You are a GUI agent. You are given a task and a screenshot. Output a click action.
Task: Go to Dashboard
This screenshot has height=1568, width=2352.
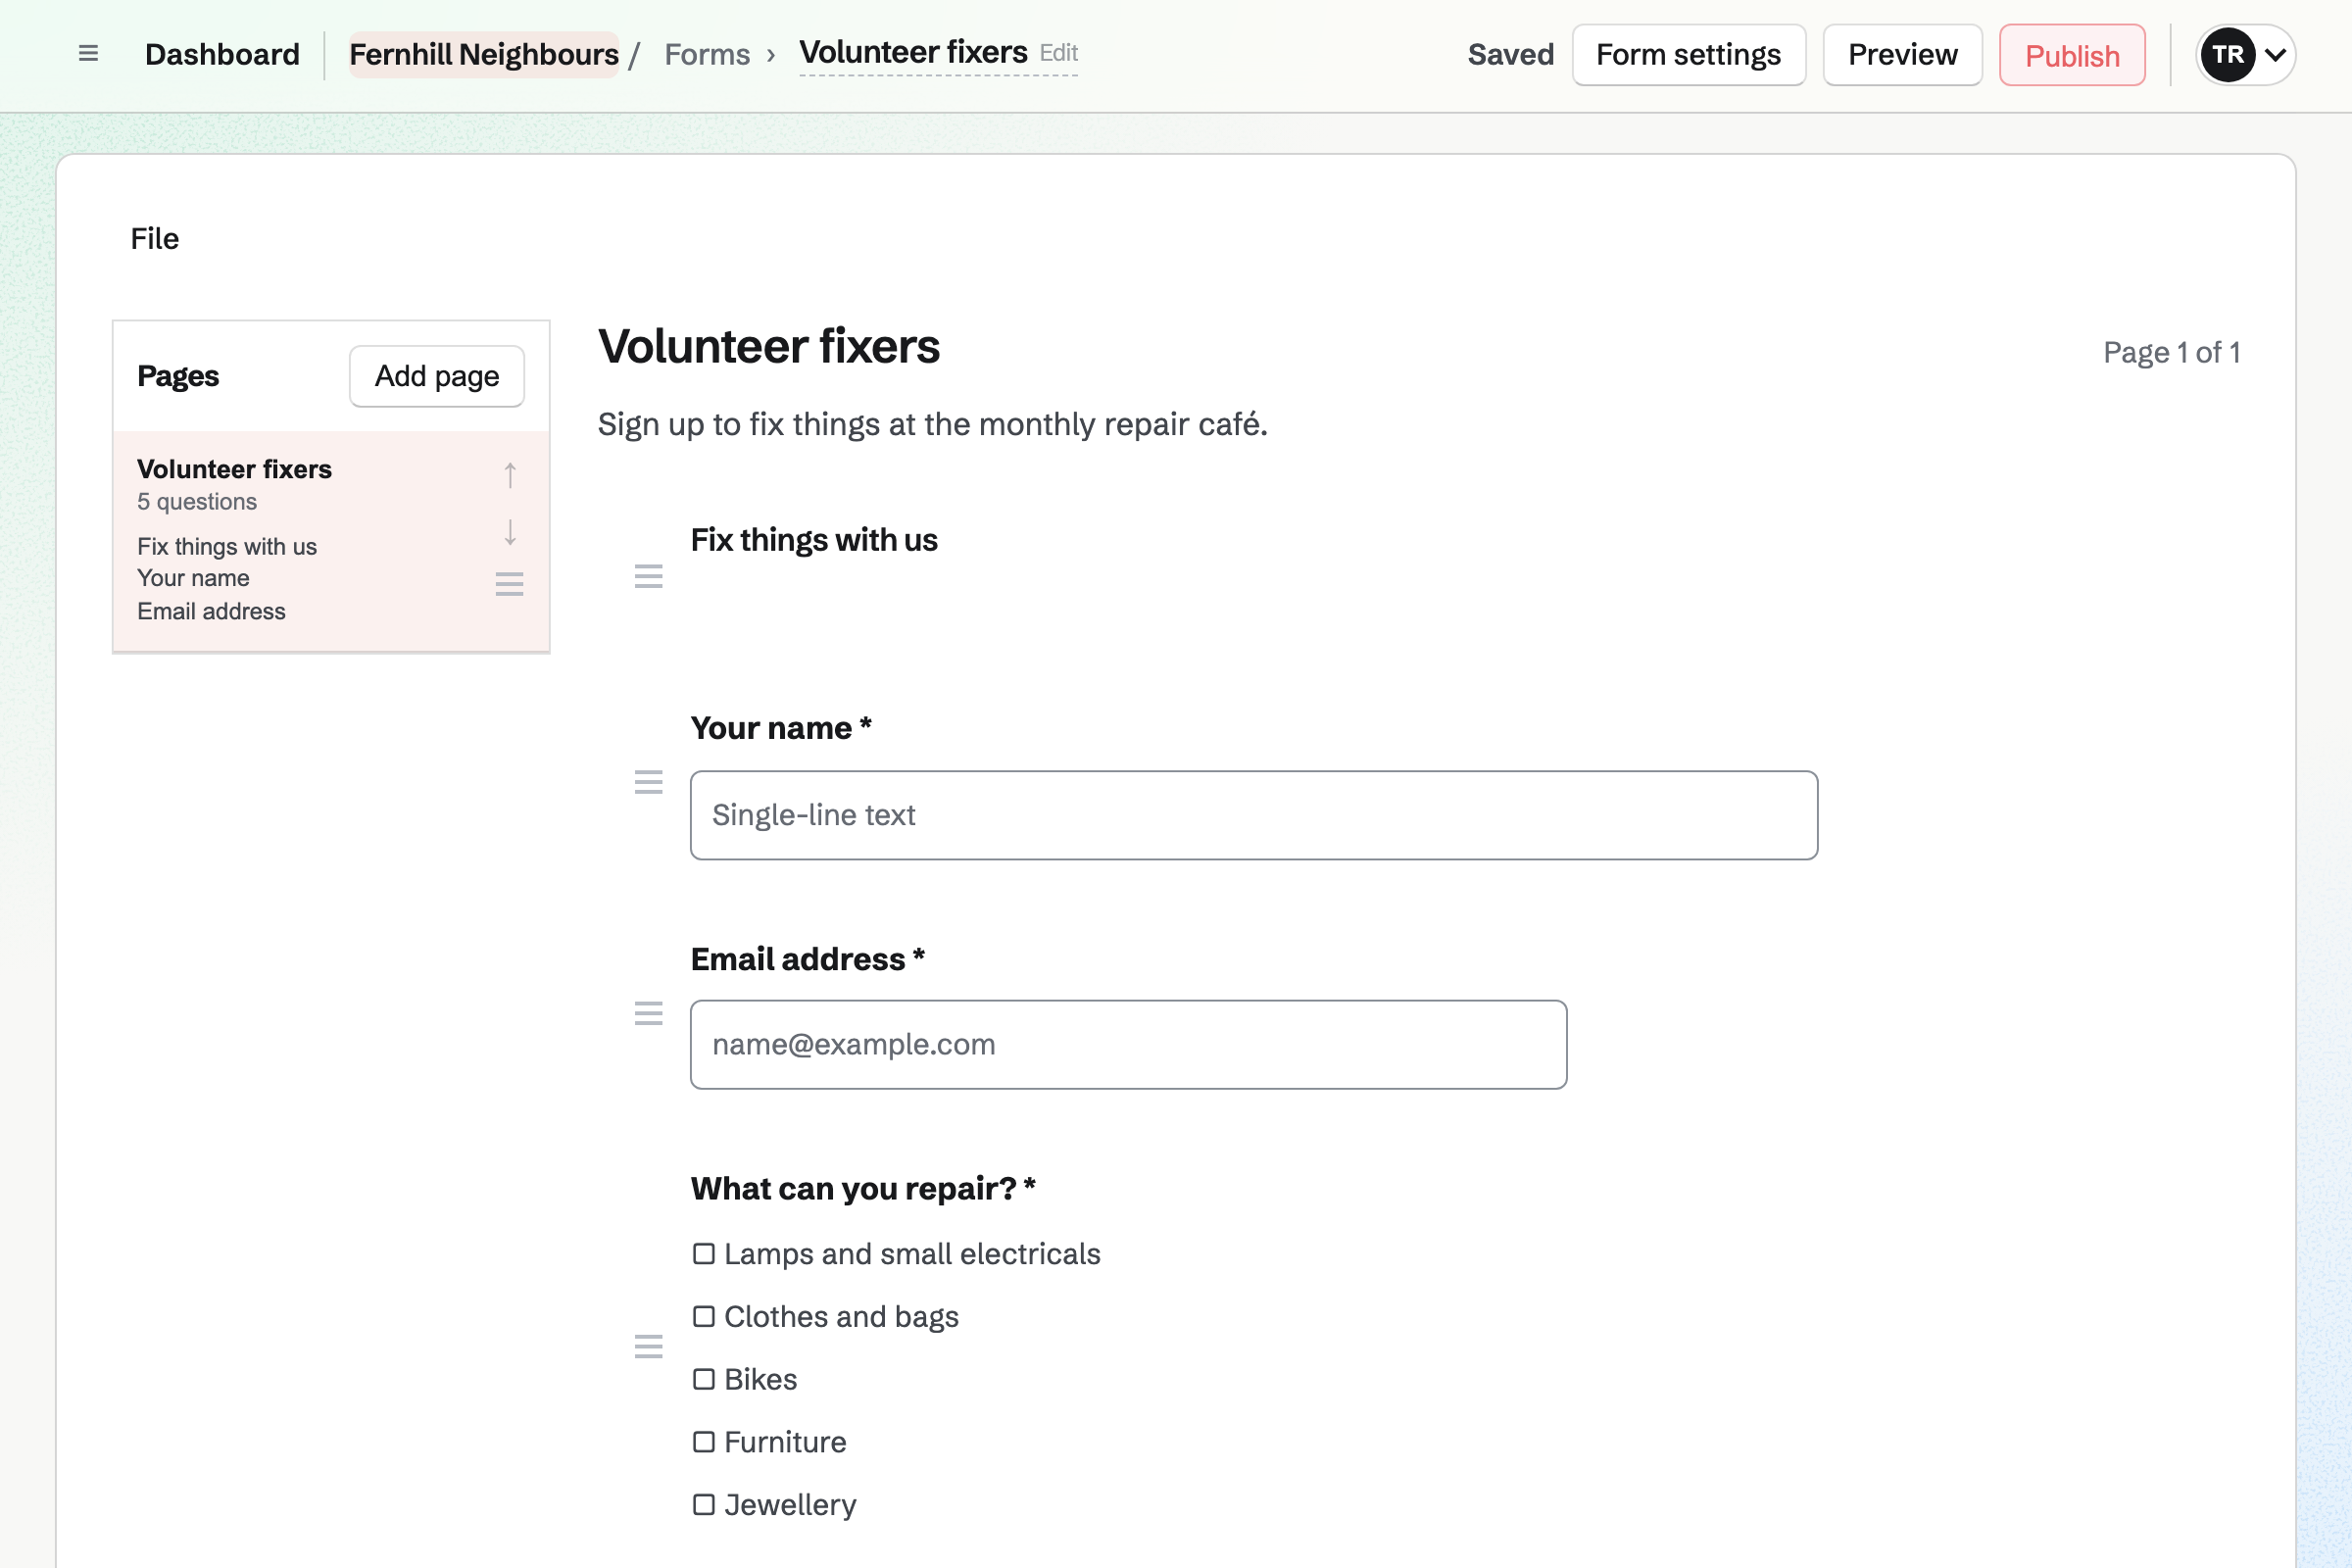pyautogui.click(x=222, y=54)
